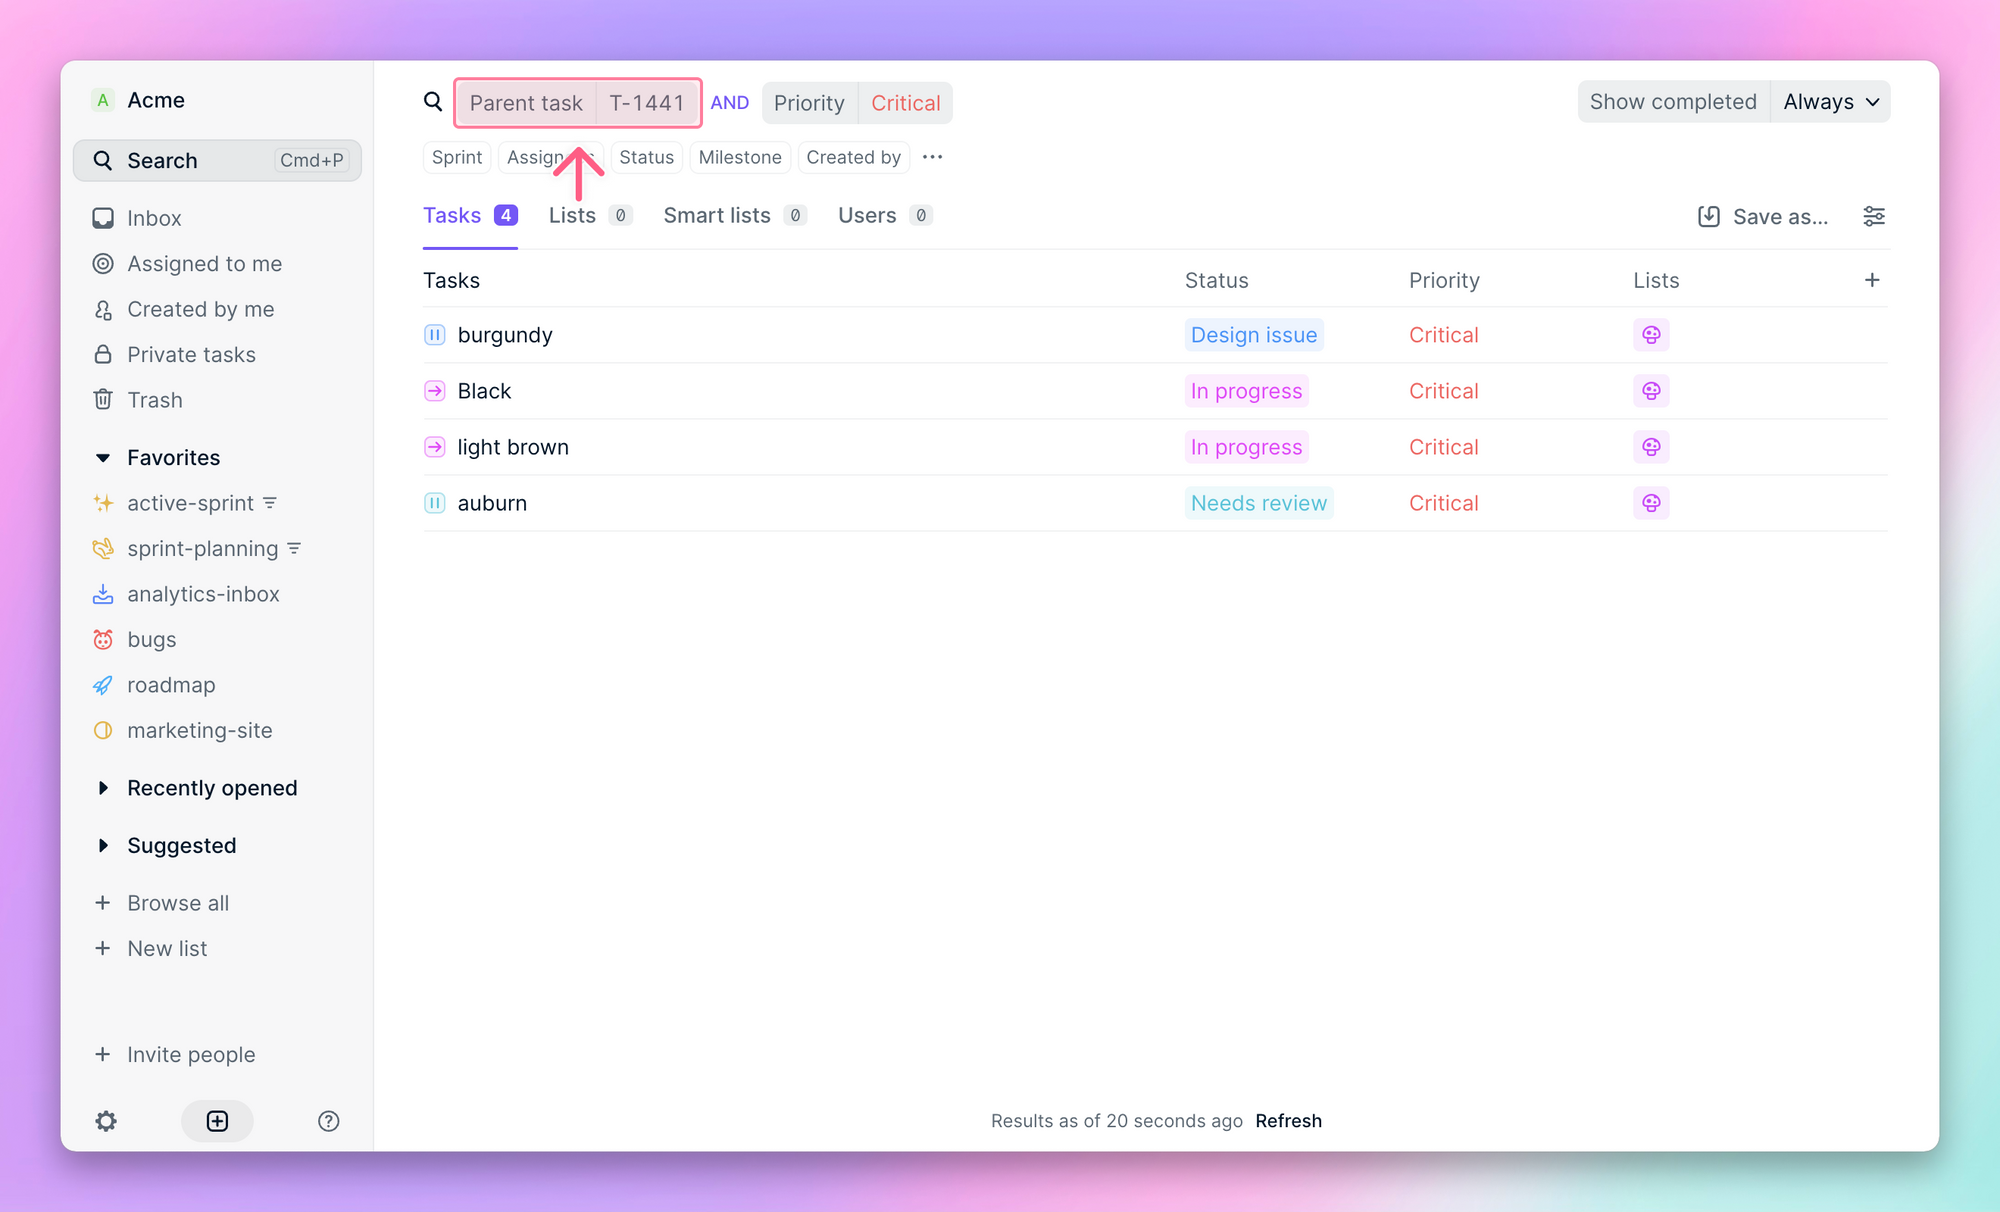The image size is (2000, 1212).
Task: Click the in-progress icon on light brown task
Action: 433,446
